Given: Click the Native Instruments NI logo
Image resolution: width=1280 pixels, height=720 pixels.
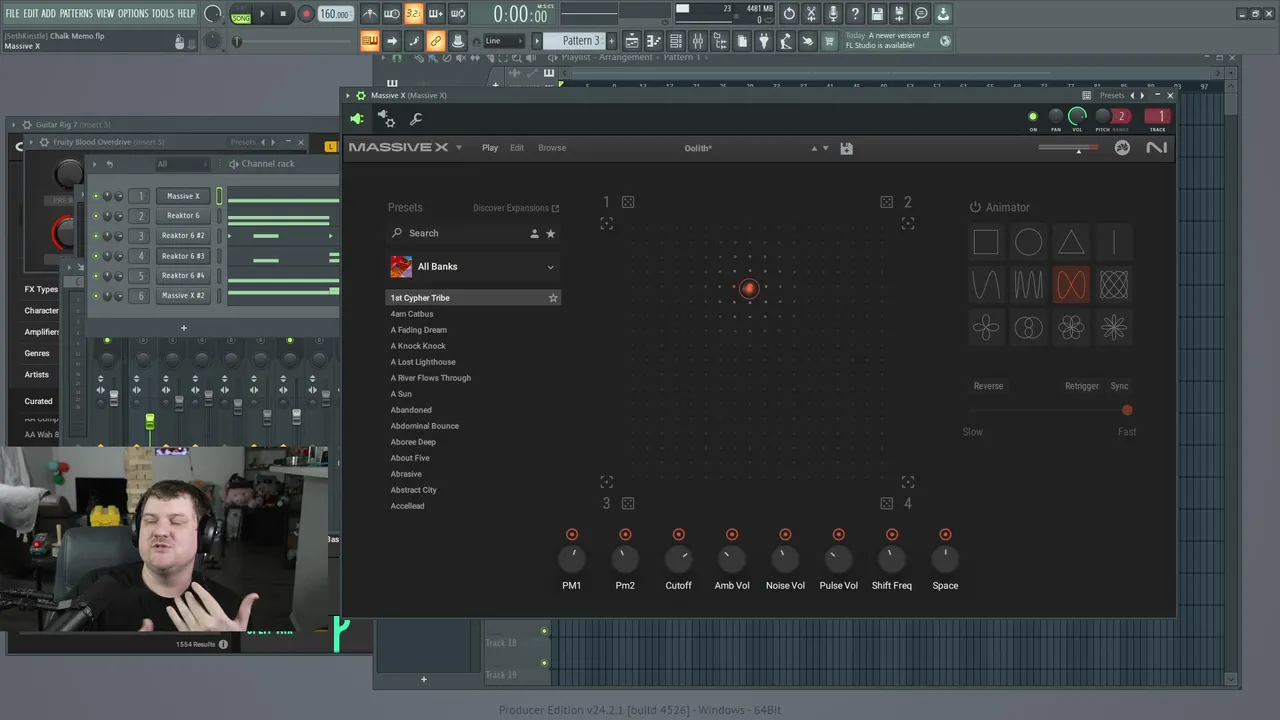Looking at the screenshot, I should [x=1156, y=148].
